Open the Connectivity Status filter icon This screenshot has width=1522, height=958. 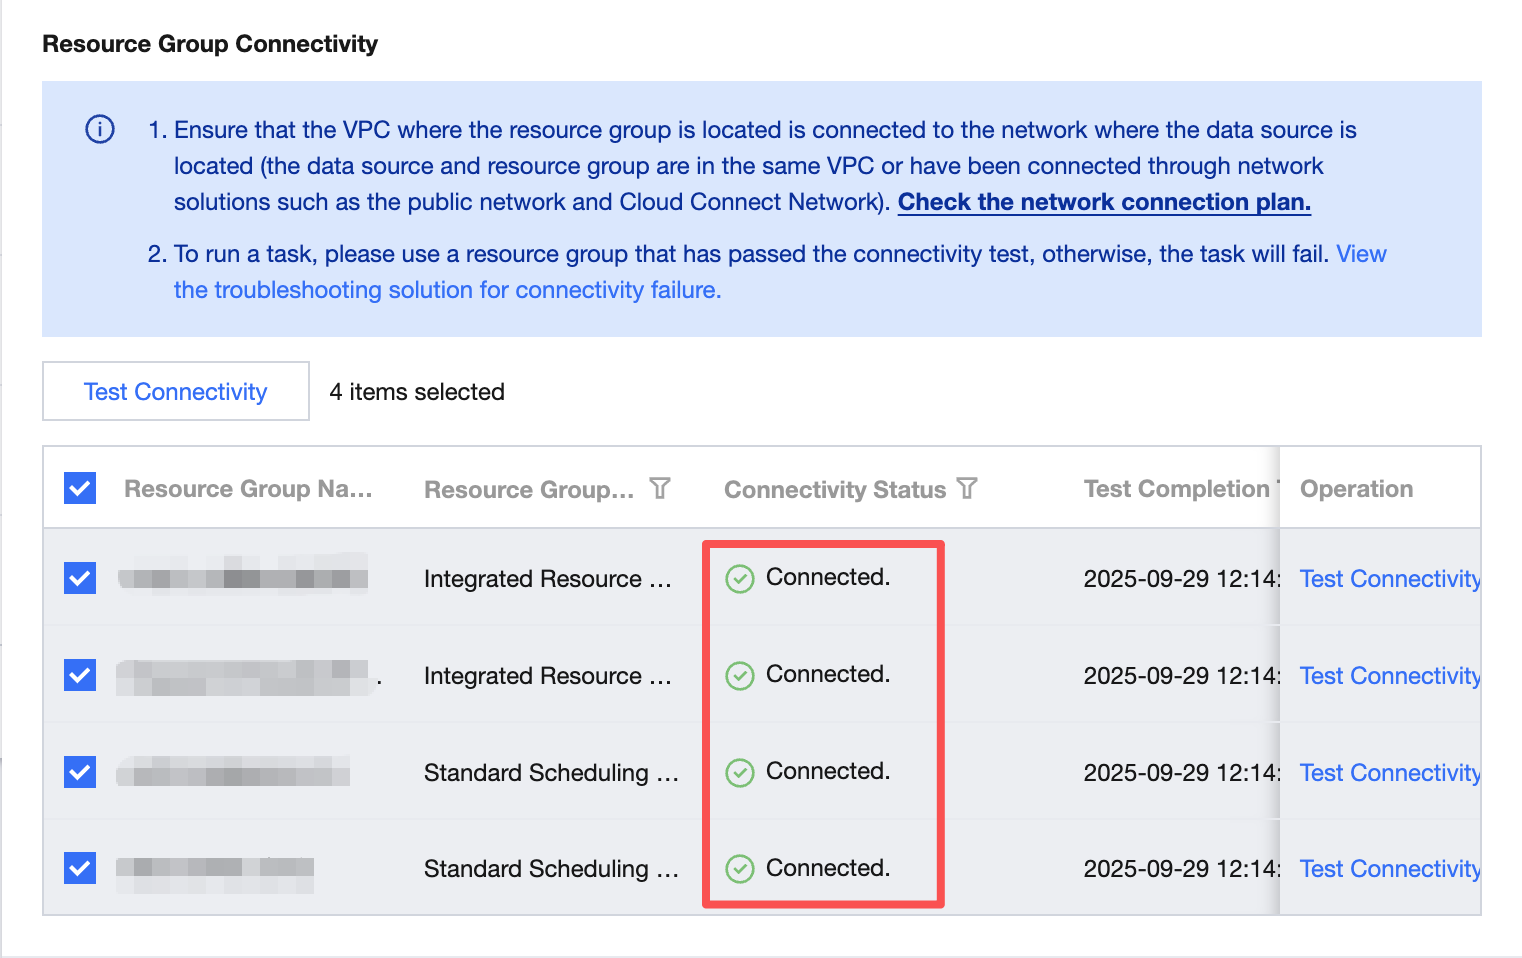(x=967, y=488)
